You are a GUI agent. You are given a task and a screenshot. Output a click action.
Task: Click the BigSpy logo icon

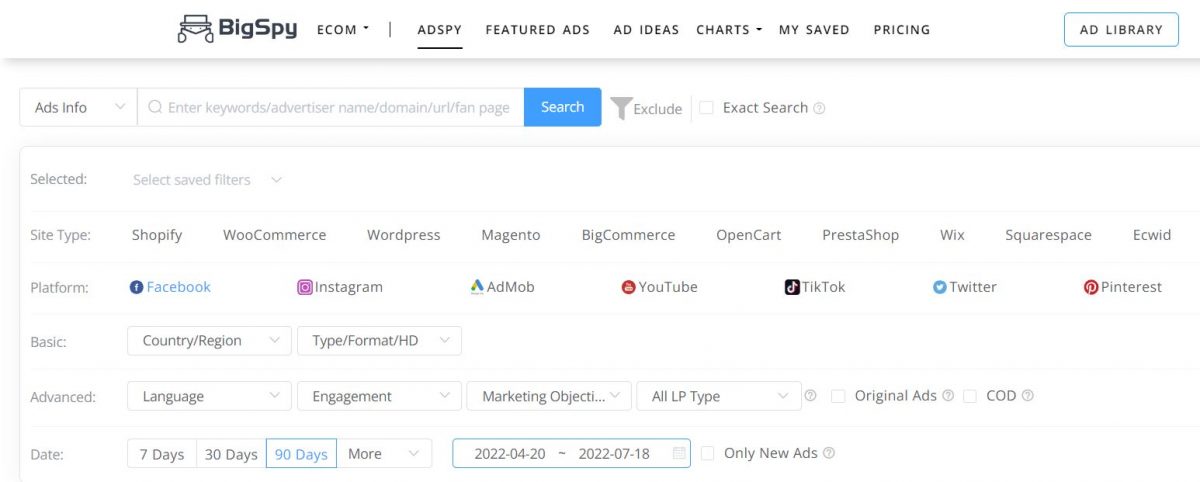pos(195,29)
